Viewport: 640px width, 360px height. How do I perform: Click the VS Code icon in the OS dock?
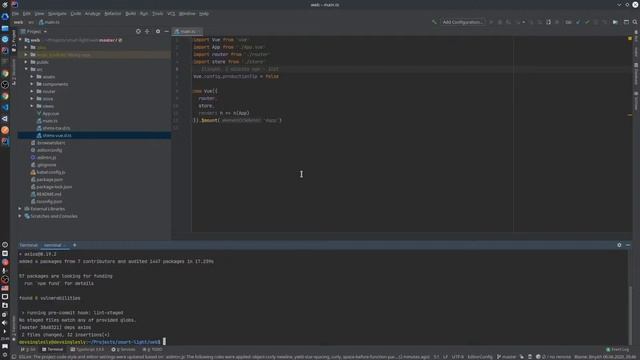pos(5,107)
